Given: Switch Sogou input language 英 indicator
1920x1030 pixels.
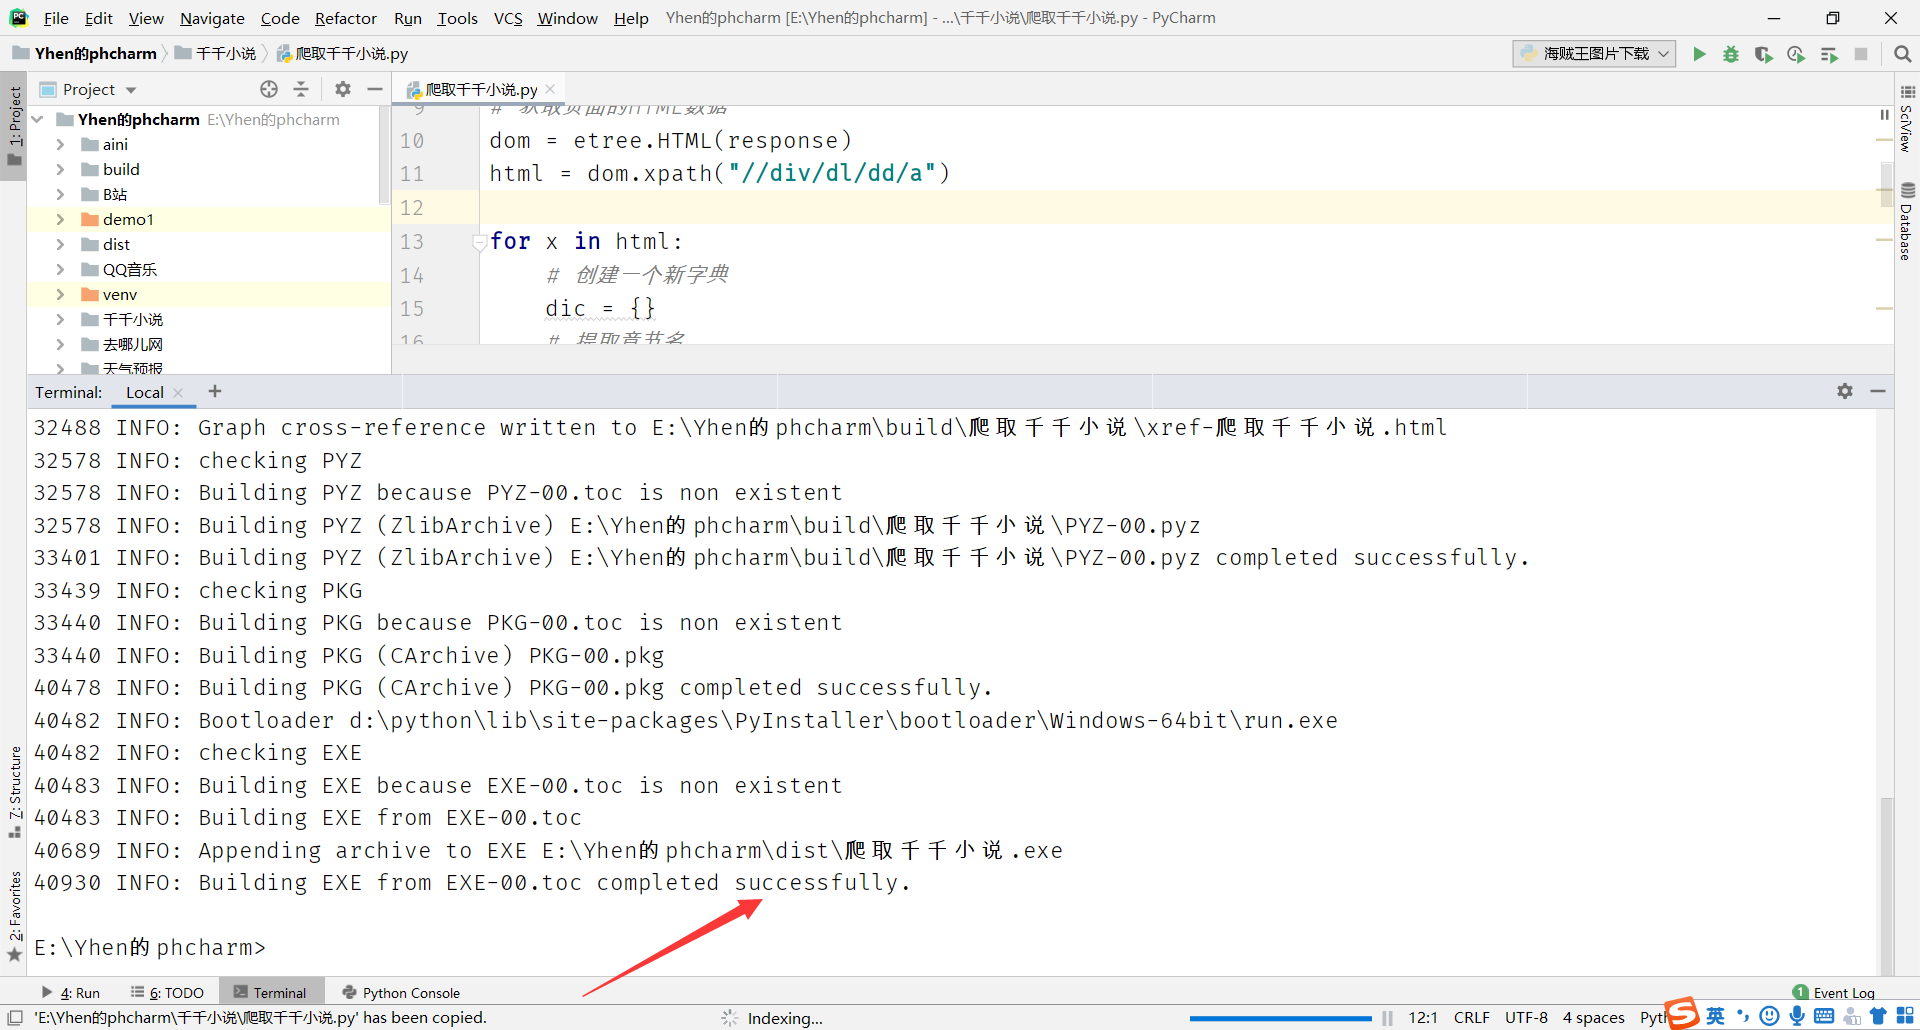Looking at the screenshot, I should coord(1716,1016).
